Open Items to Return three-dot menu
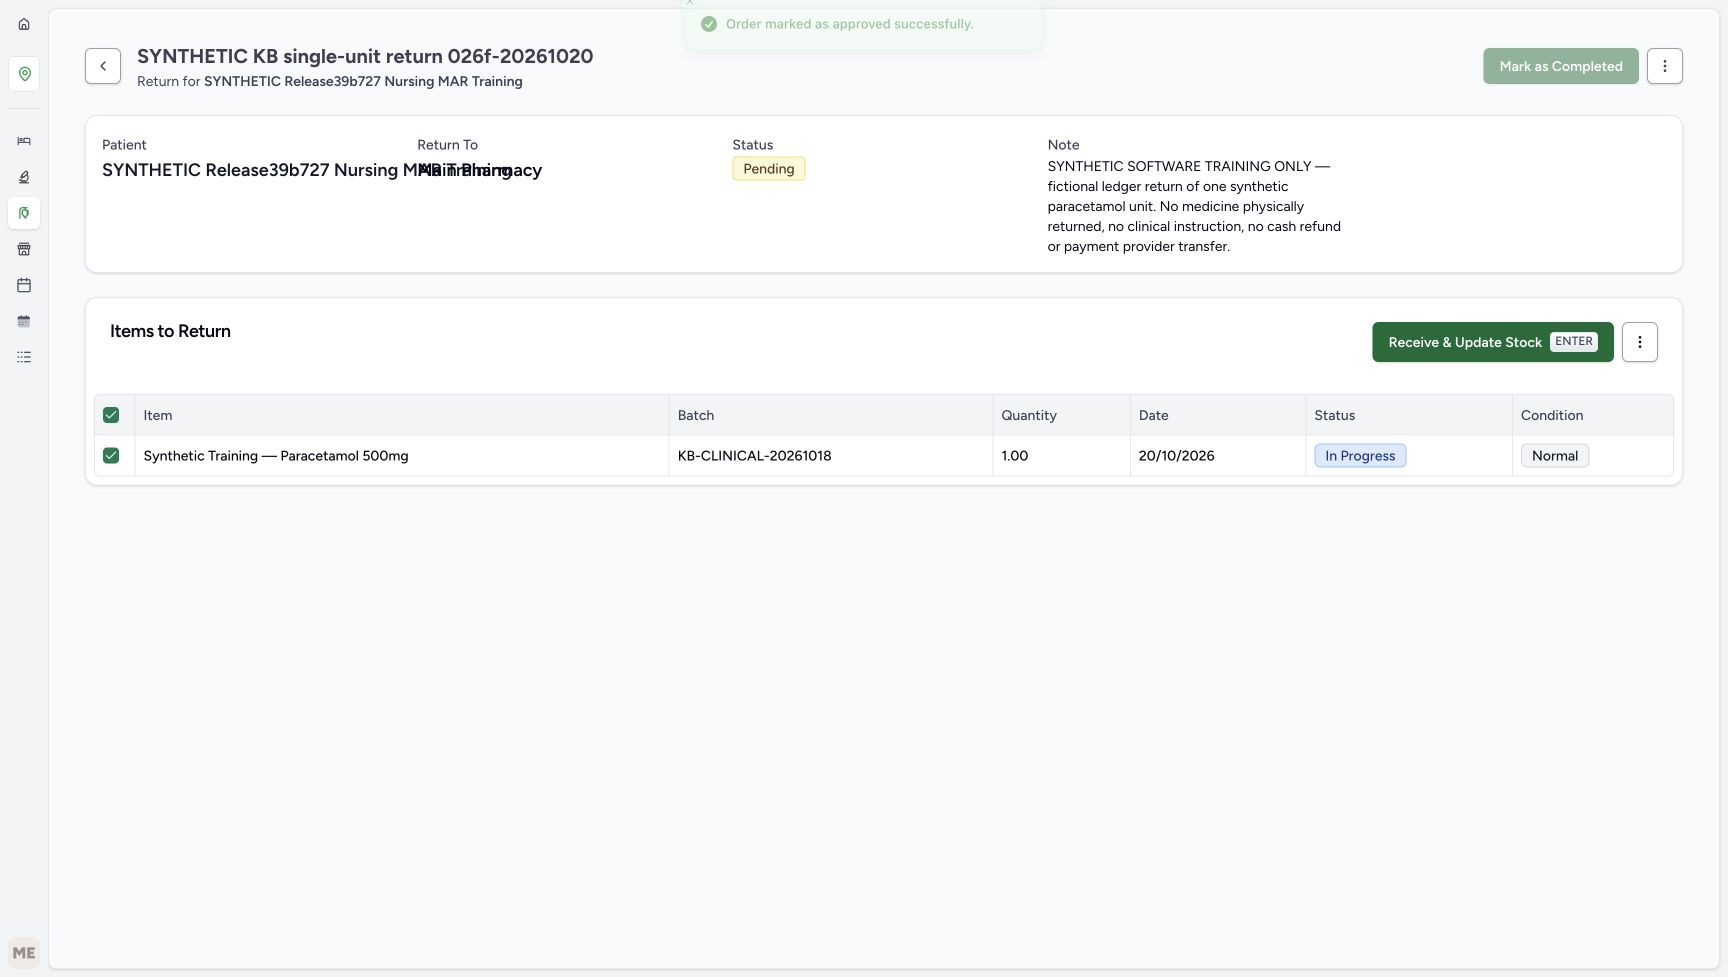 point(1639,342)
